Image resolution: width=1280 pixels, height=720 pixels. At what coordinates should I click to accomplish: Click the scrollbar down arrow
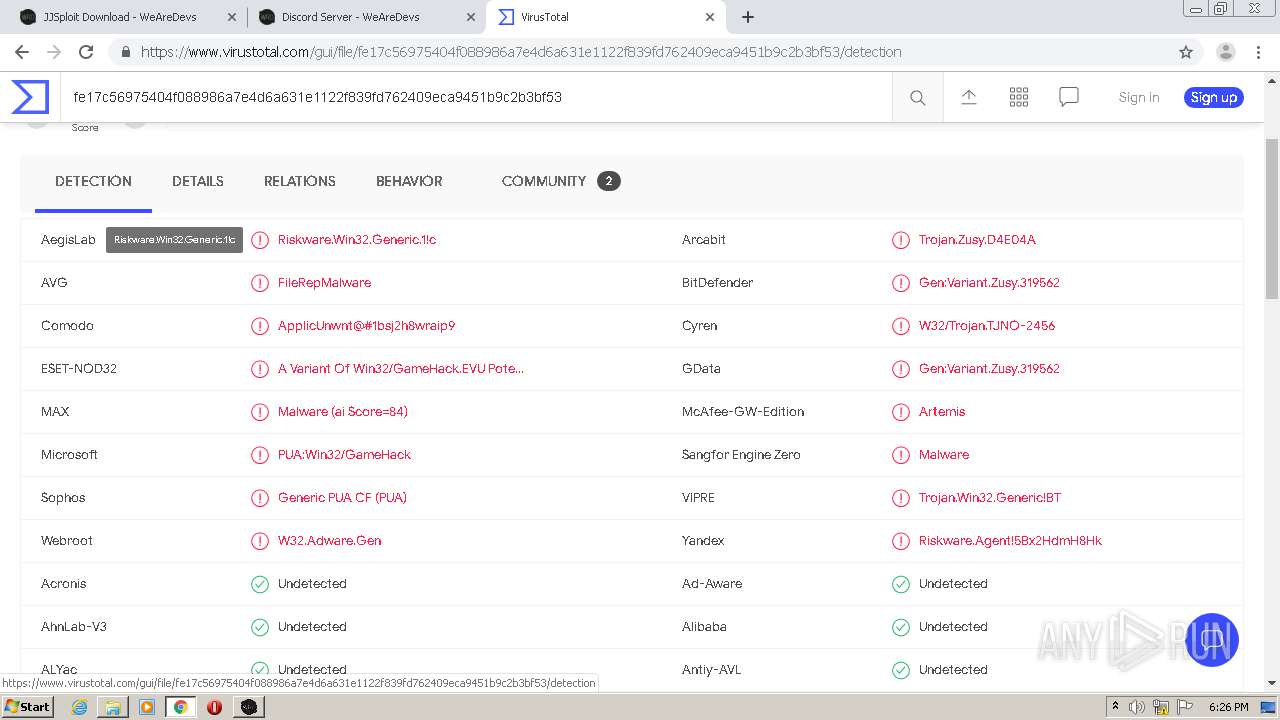tap(1272, 683)
